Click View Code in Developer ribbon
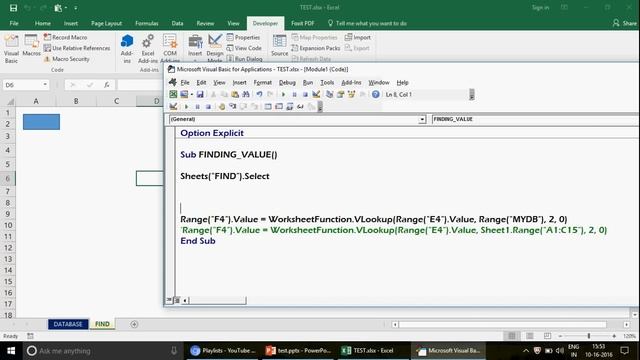 (x=244, y=48)
